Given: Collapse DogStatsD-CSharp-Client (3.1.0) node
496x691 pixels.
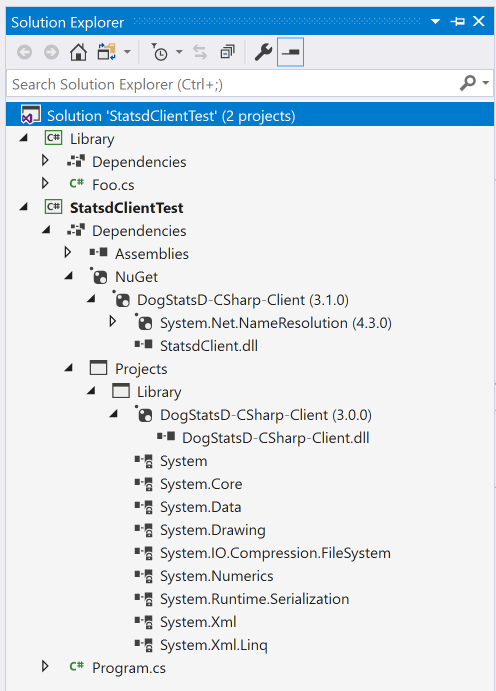Looking at the screenshot, I should [91, 299].
